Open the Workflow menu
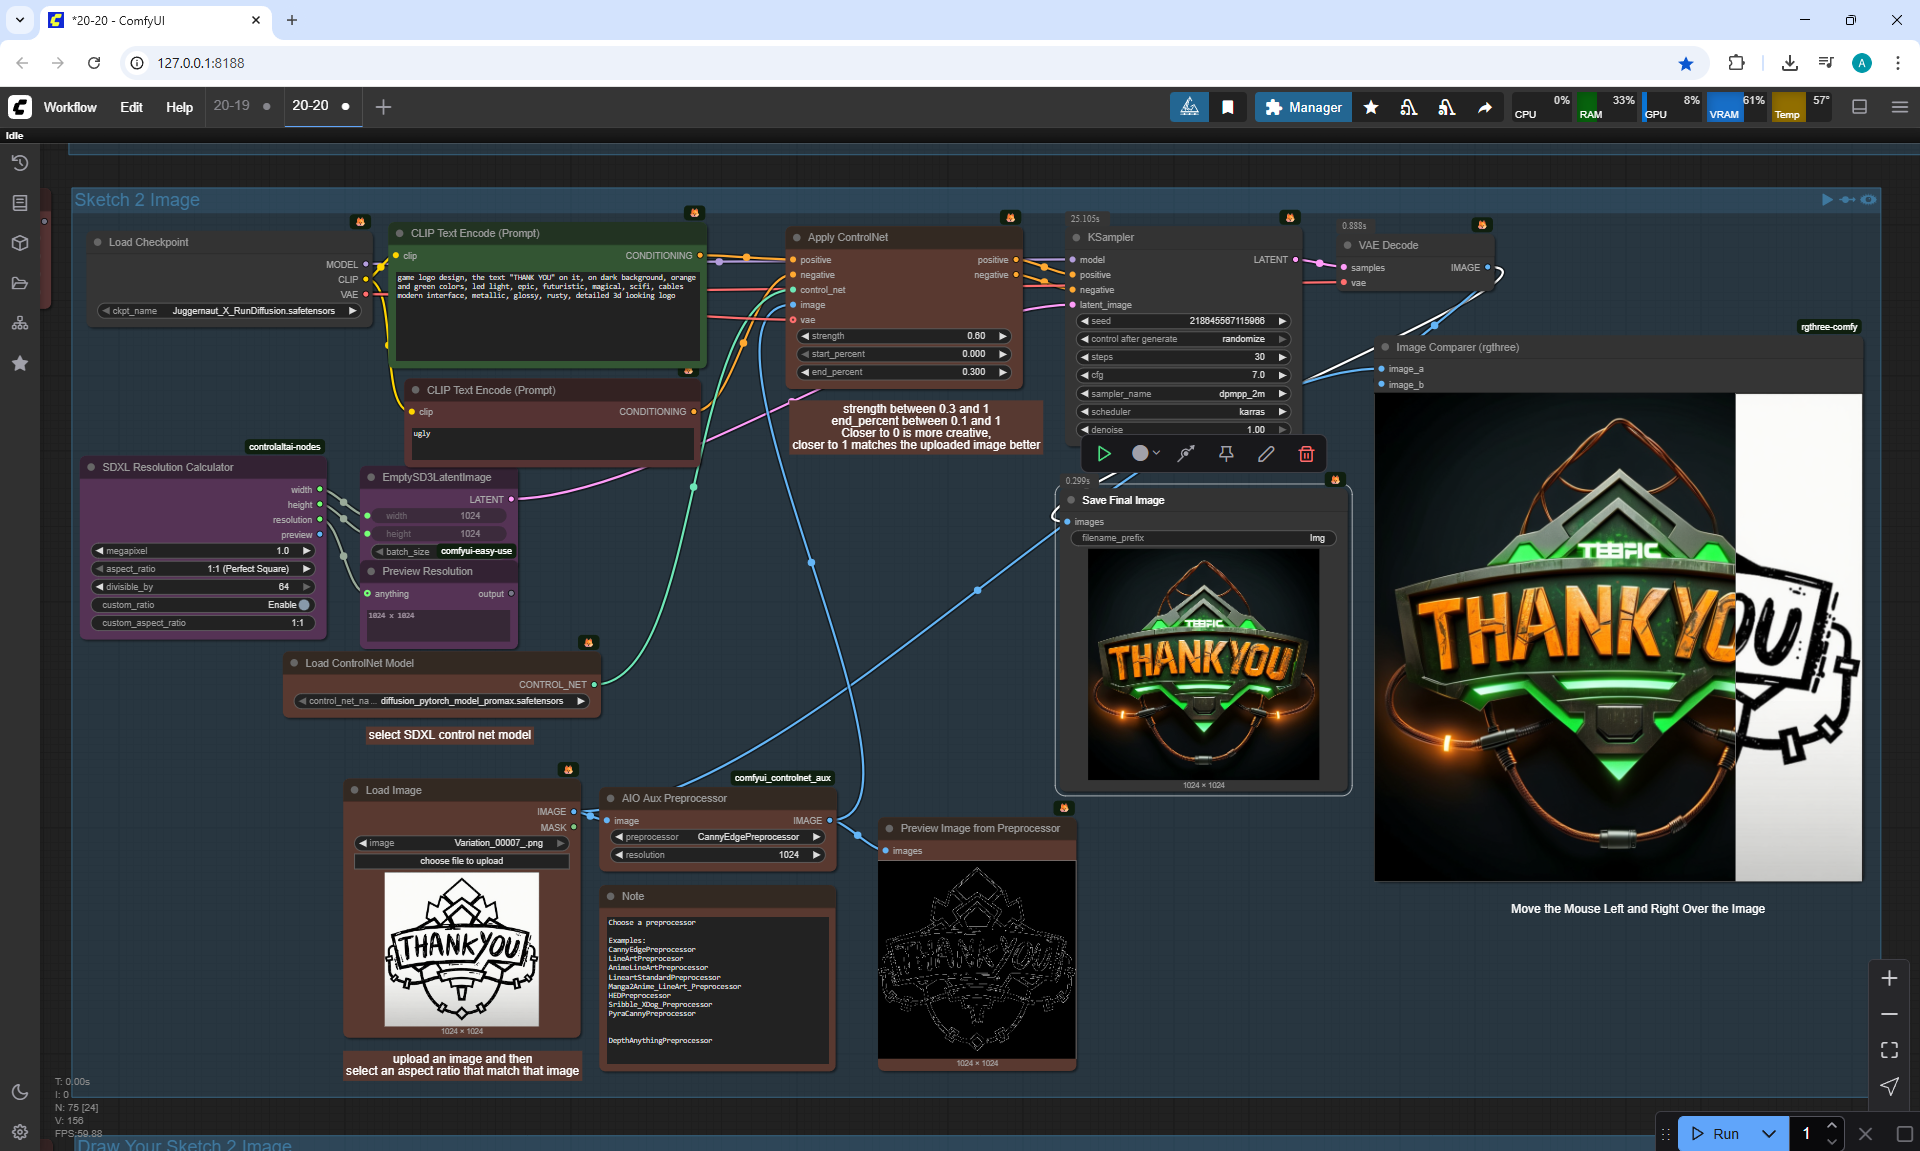This screenshot has height=1151, width=1920. (70, 107)
